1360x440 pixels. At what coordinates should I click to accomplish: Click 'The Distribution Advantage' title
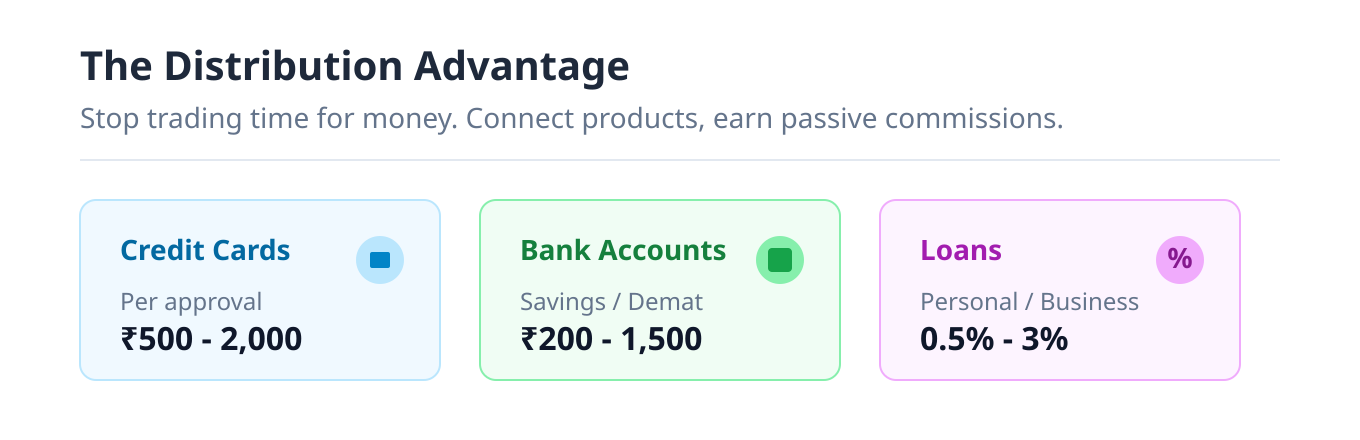coord(355,67)
